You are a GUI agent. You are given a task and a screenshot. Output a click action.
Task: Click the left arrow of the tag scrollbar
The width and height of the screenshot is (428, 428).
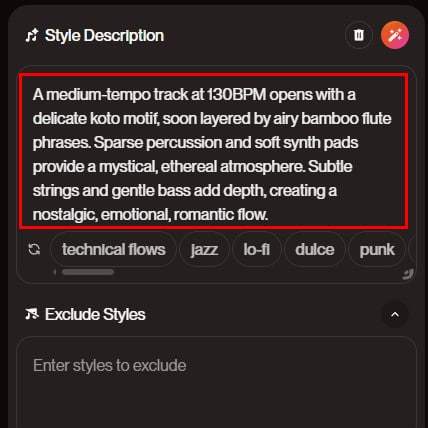tap(54, 272)
